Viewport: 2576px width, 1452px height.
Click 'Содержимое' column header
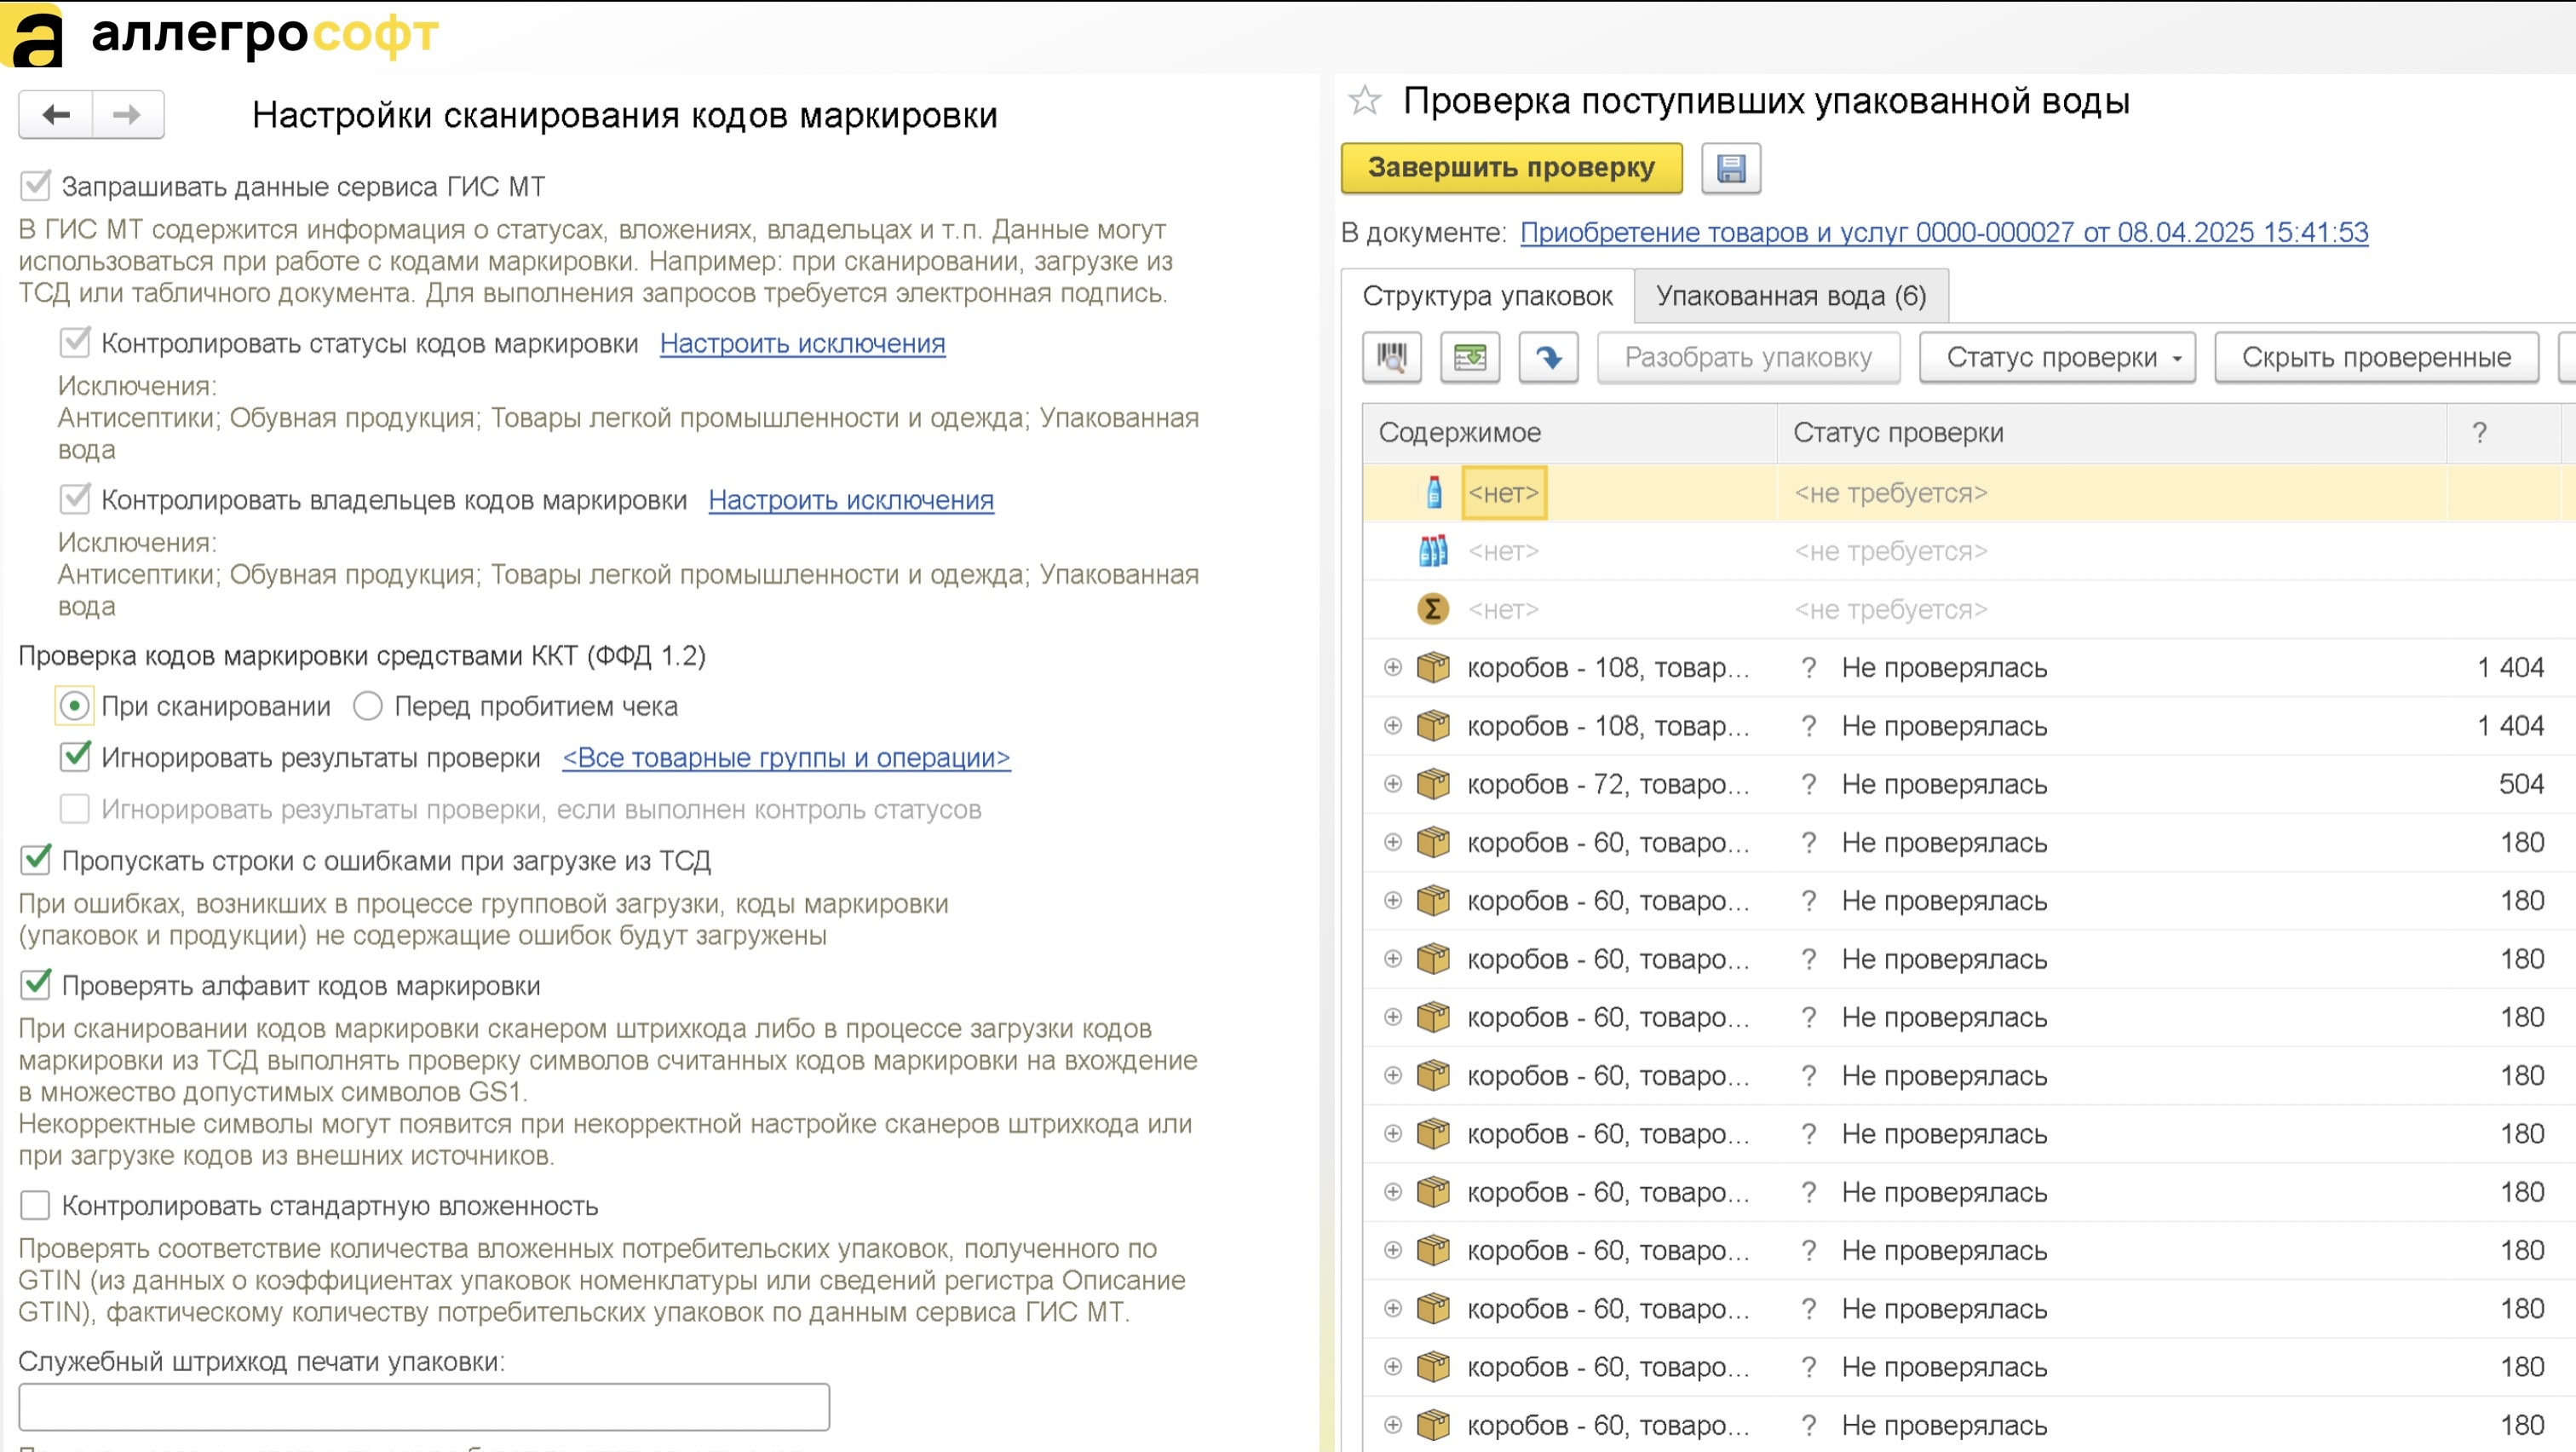click(x=1569, y=433)
